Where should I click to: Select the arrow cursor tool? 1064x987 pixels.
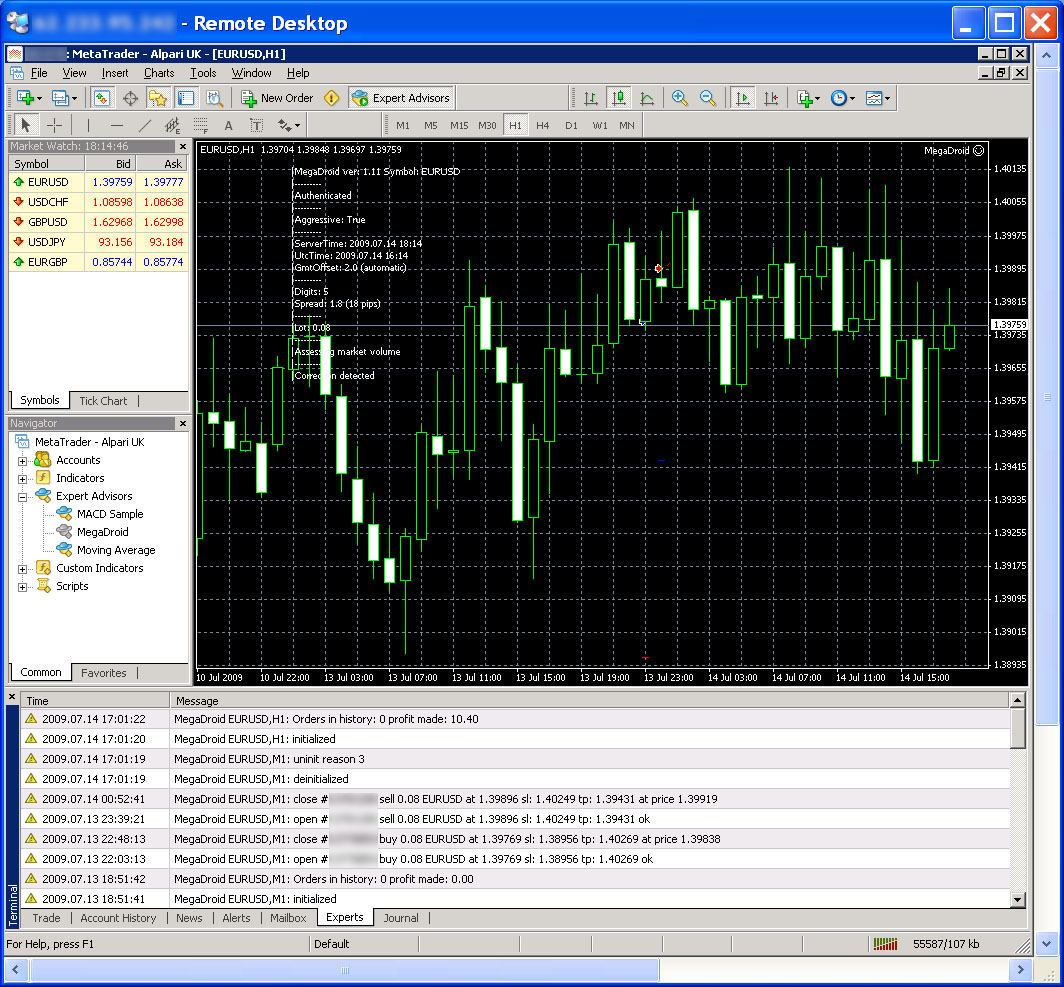click(26, 125)
